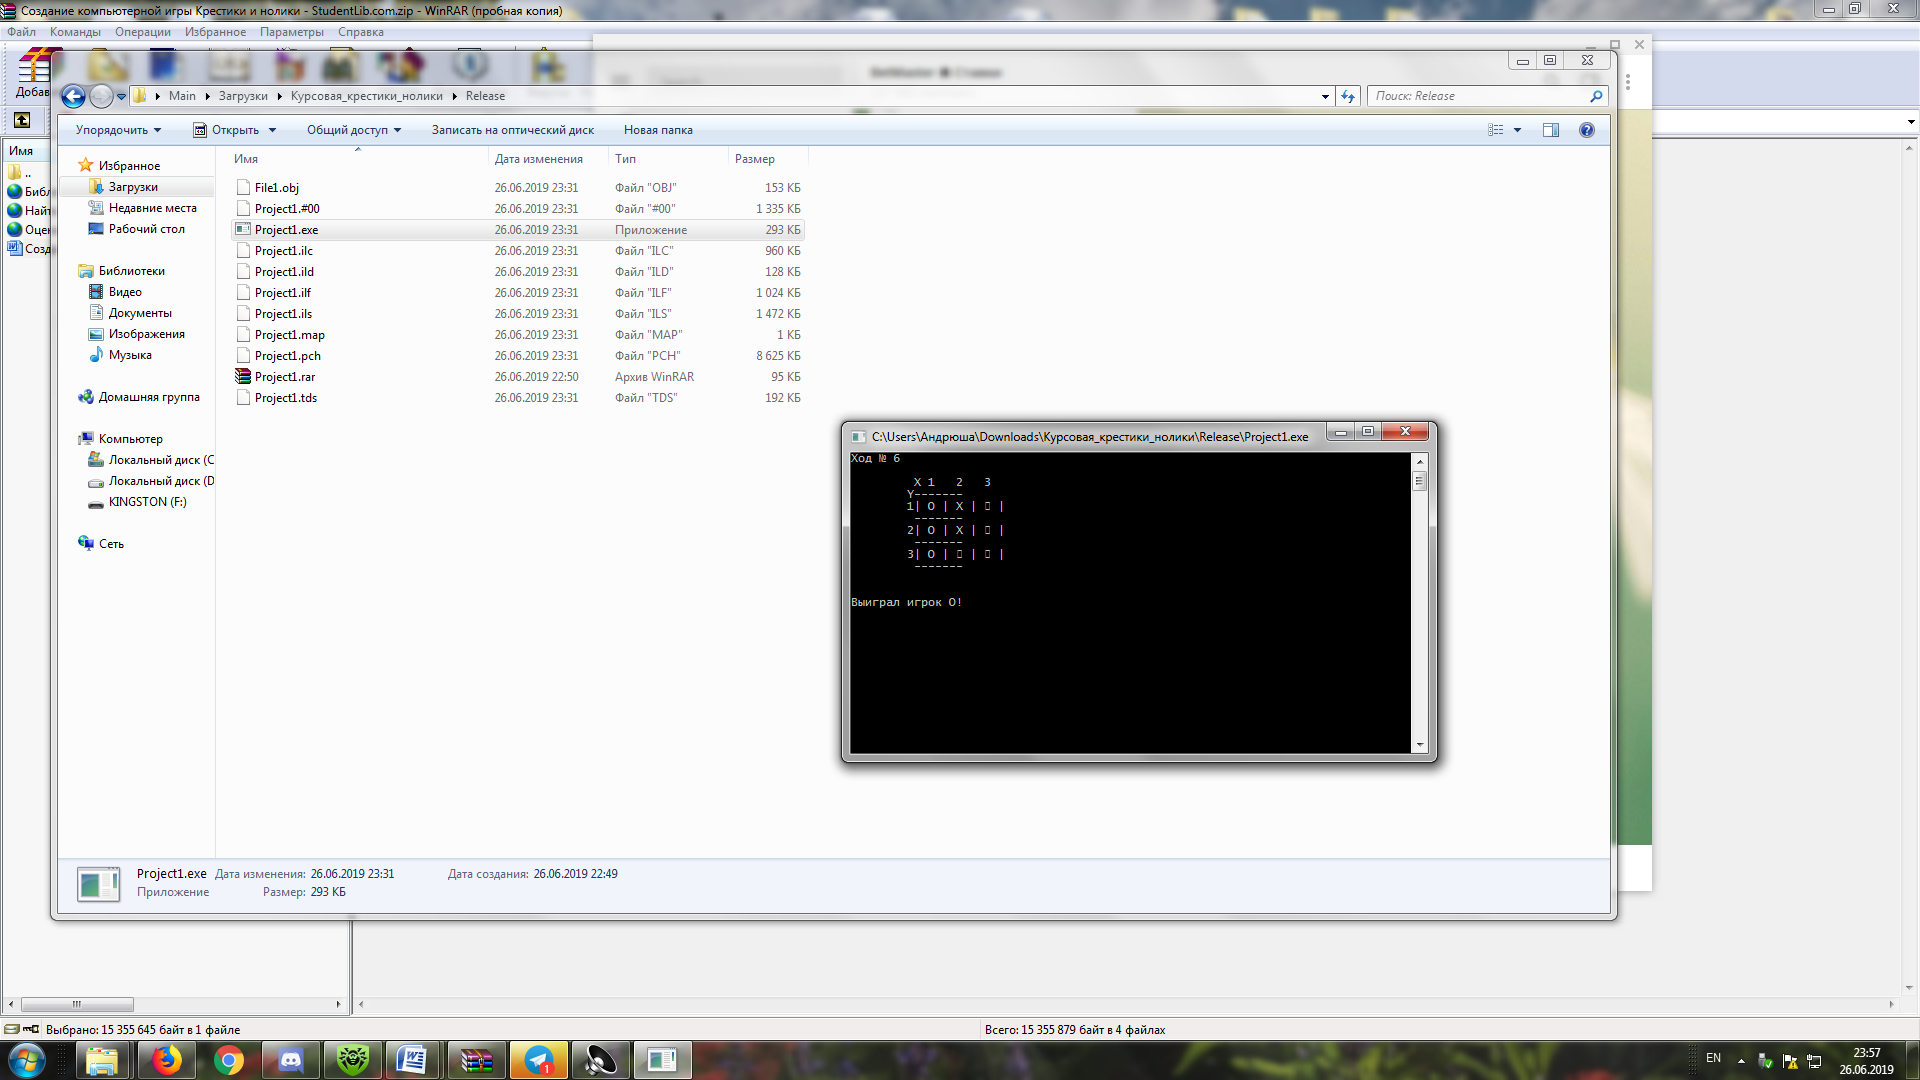Click the Новая папка button

(x=658, y=130)
